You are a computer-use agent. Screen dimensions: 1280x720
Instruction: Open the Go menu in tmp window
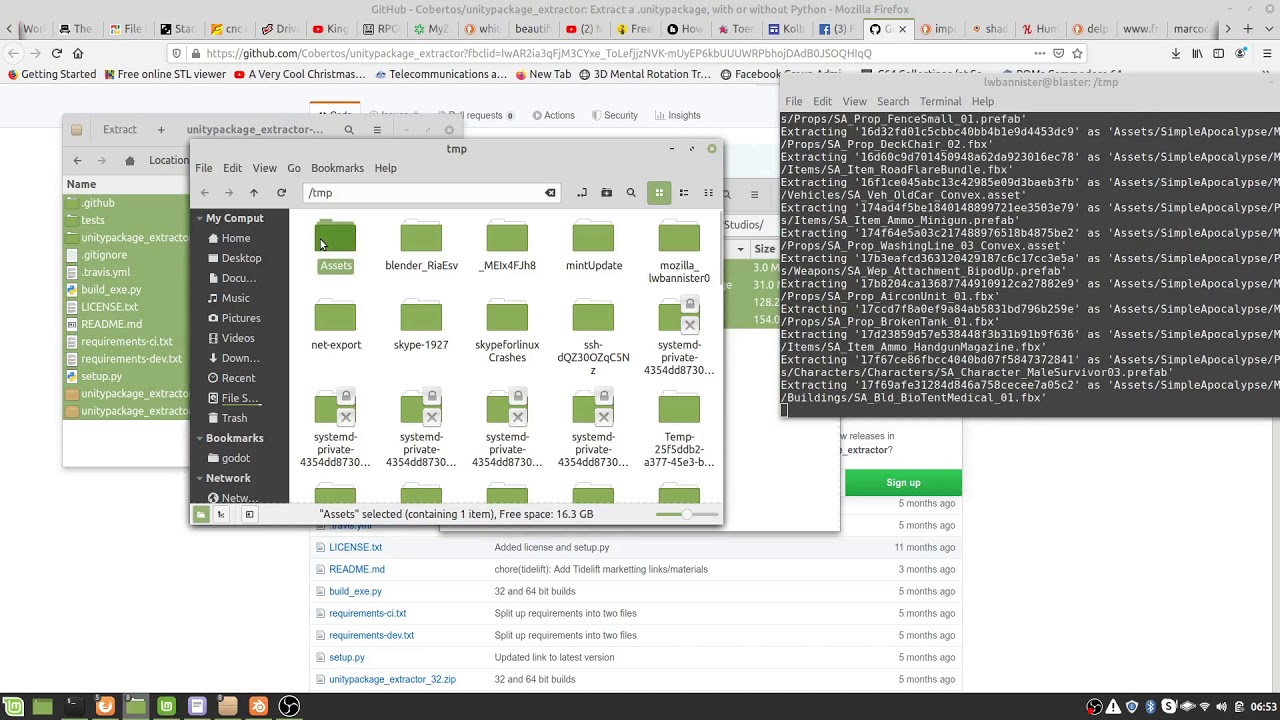(294, 168)
